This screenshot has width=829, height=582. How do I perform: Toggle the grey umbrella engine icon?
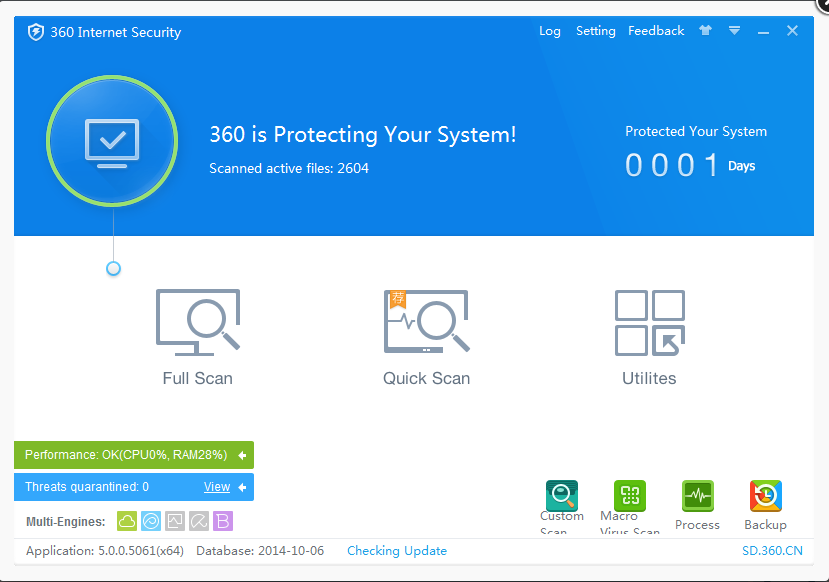coord(199,521)
